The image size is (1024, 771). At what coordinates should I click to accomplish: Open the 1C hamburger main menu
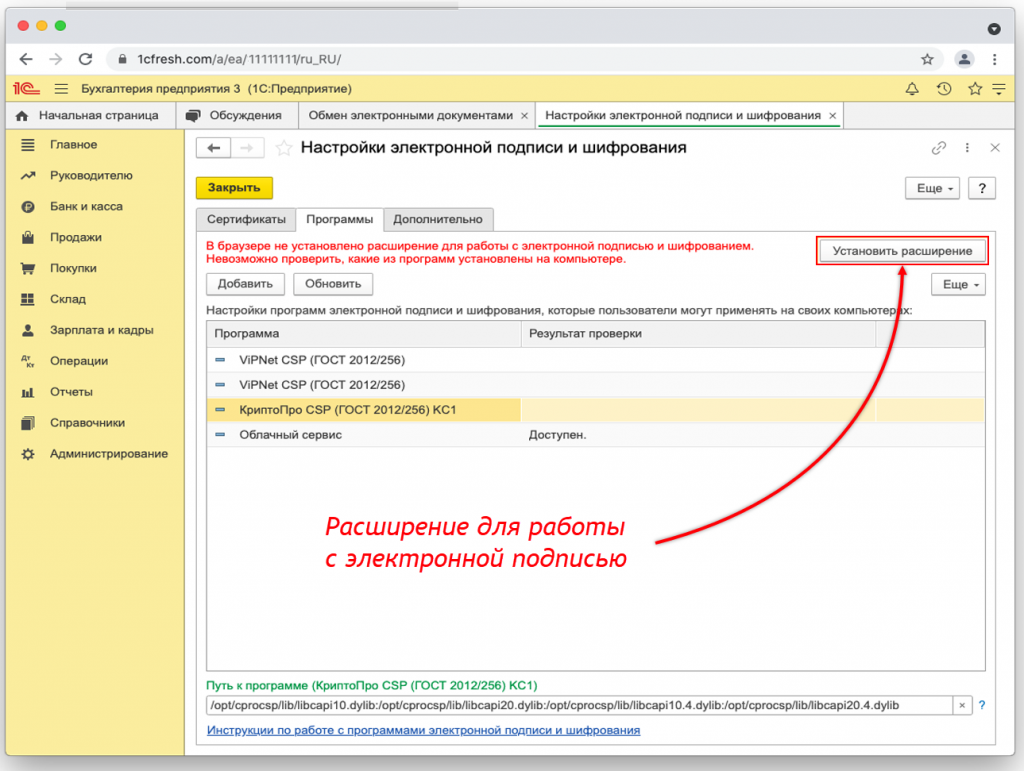click(61, 88)
